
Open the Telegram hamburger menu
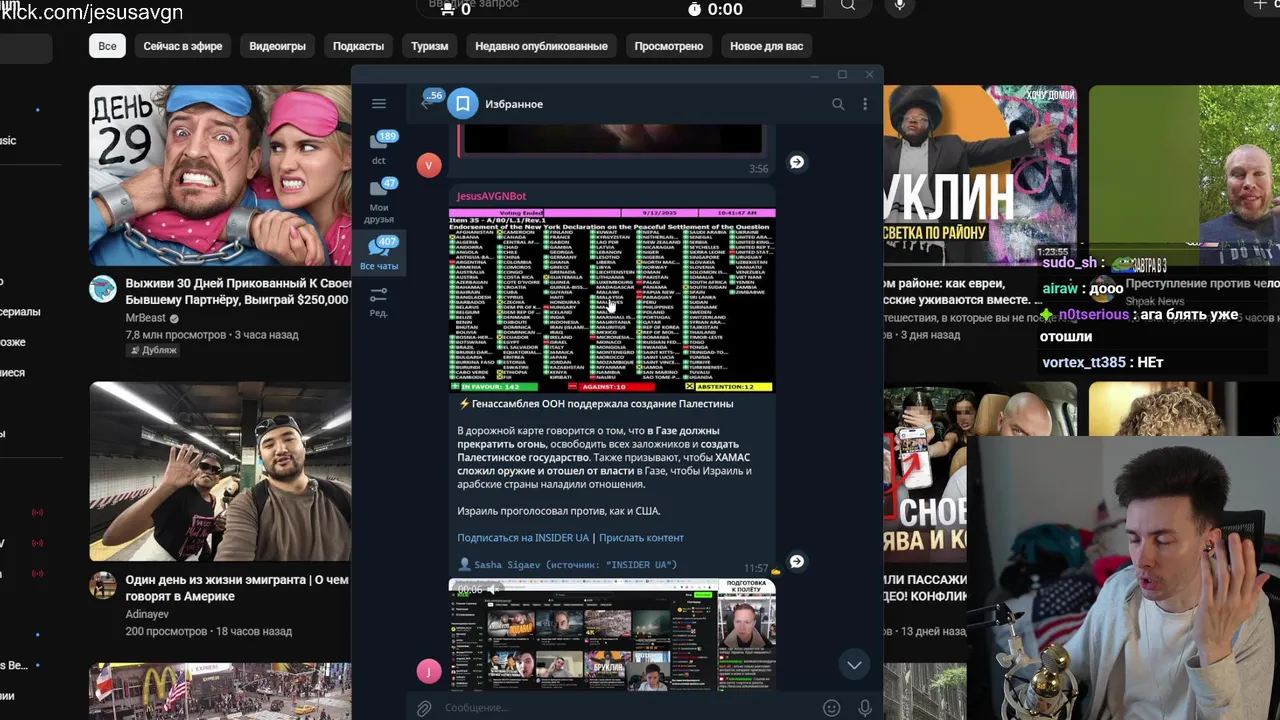[x=379, y=104]
